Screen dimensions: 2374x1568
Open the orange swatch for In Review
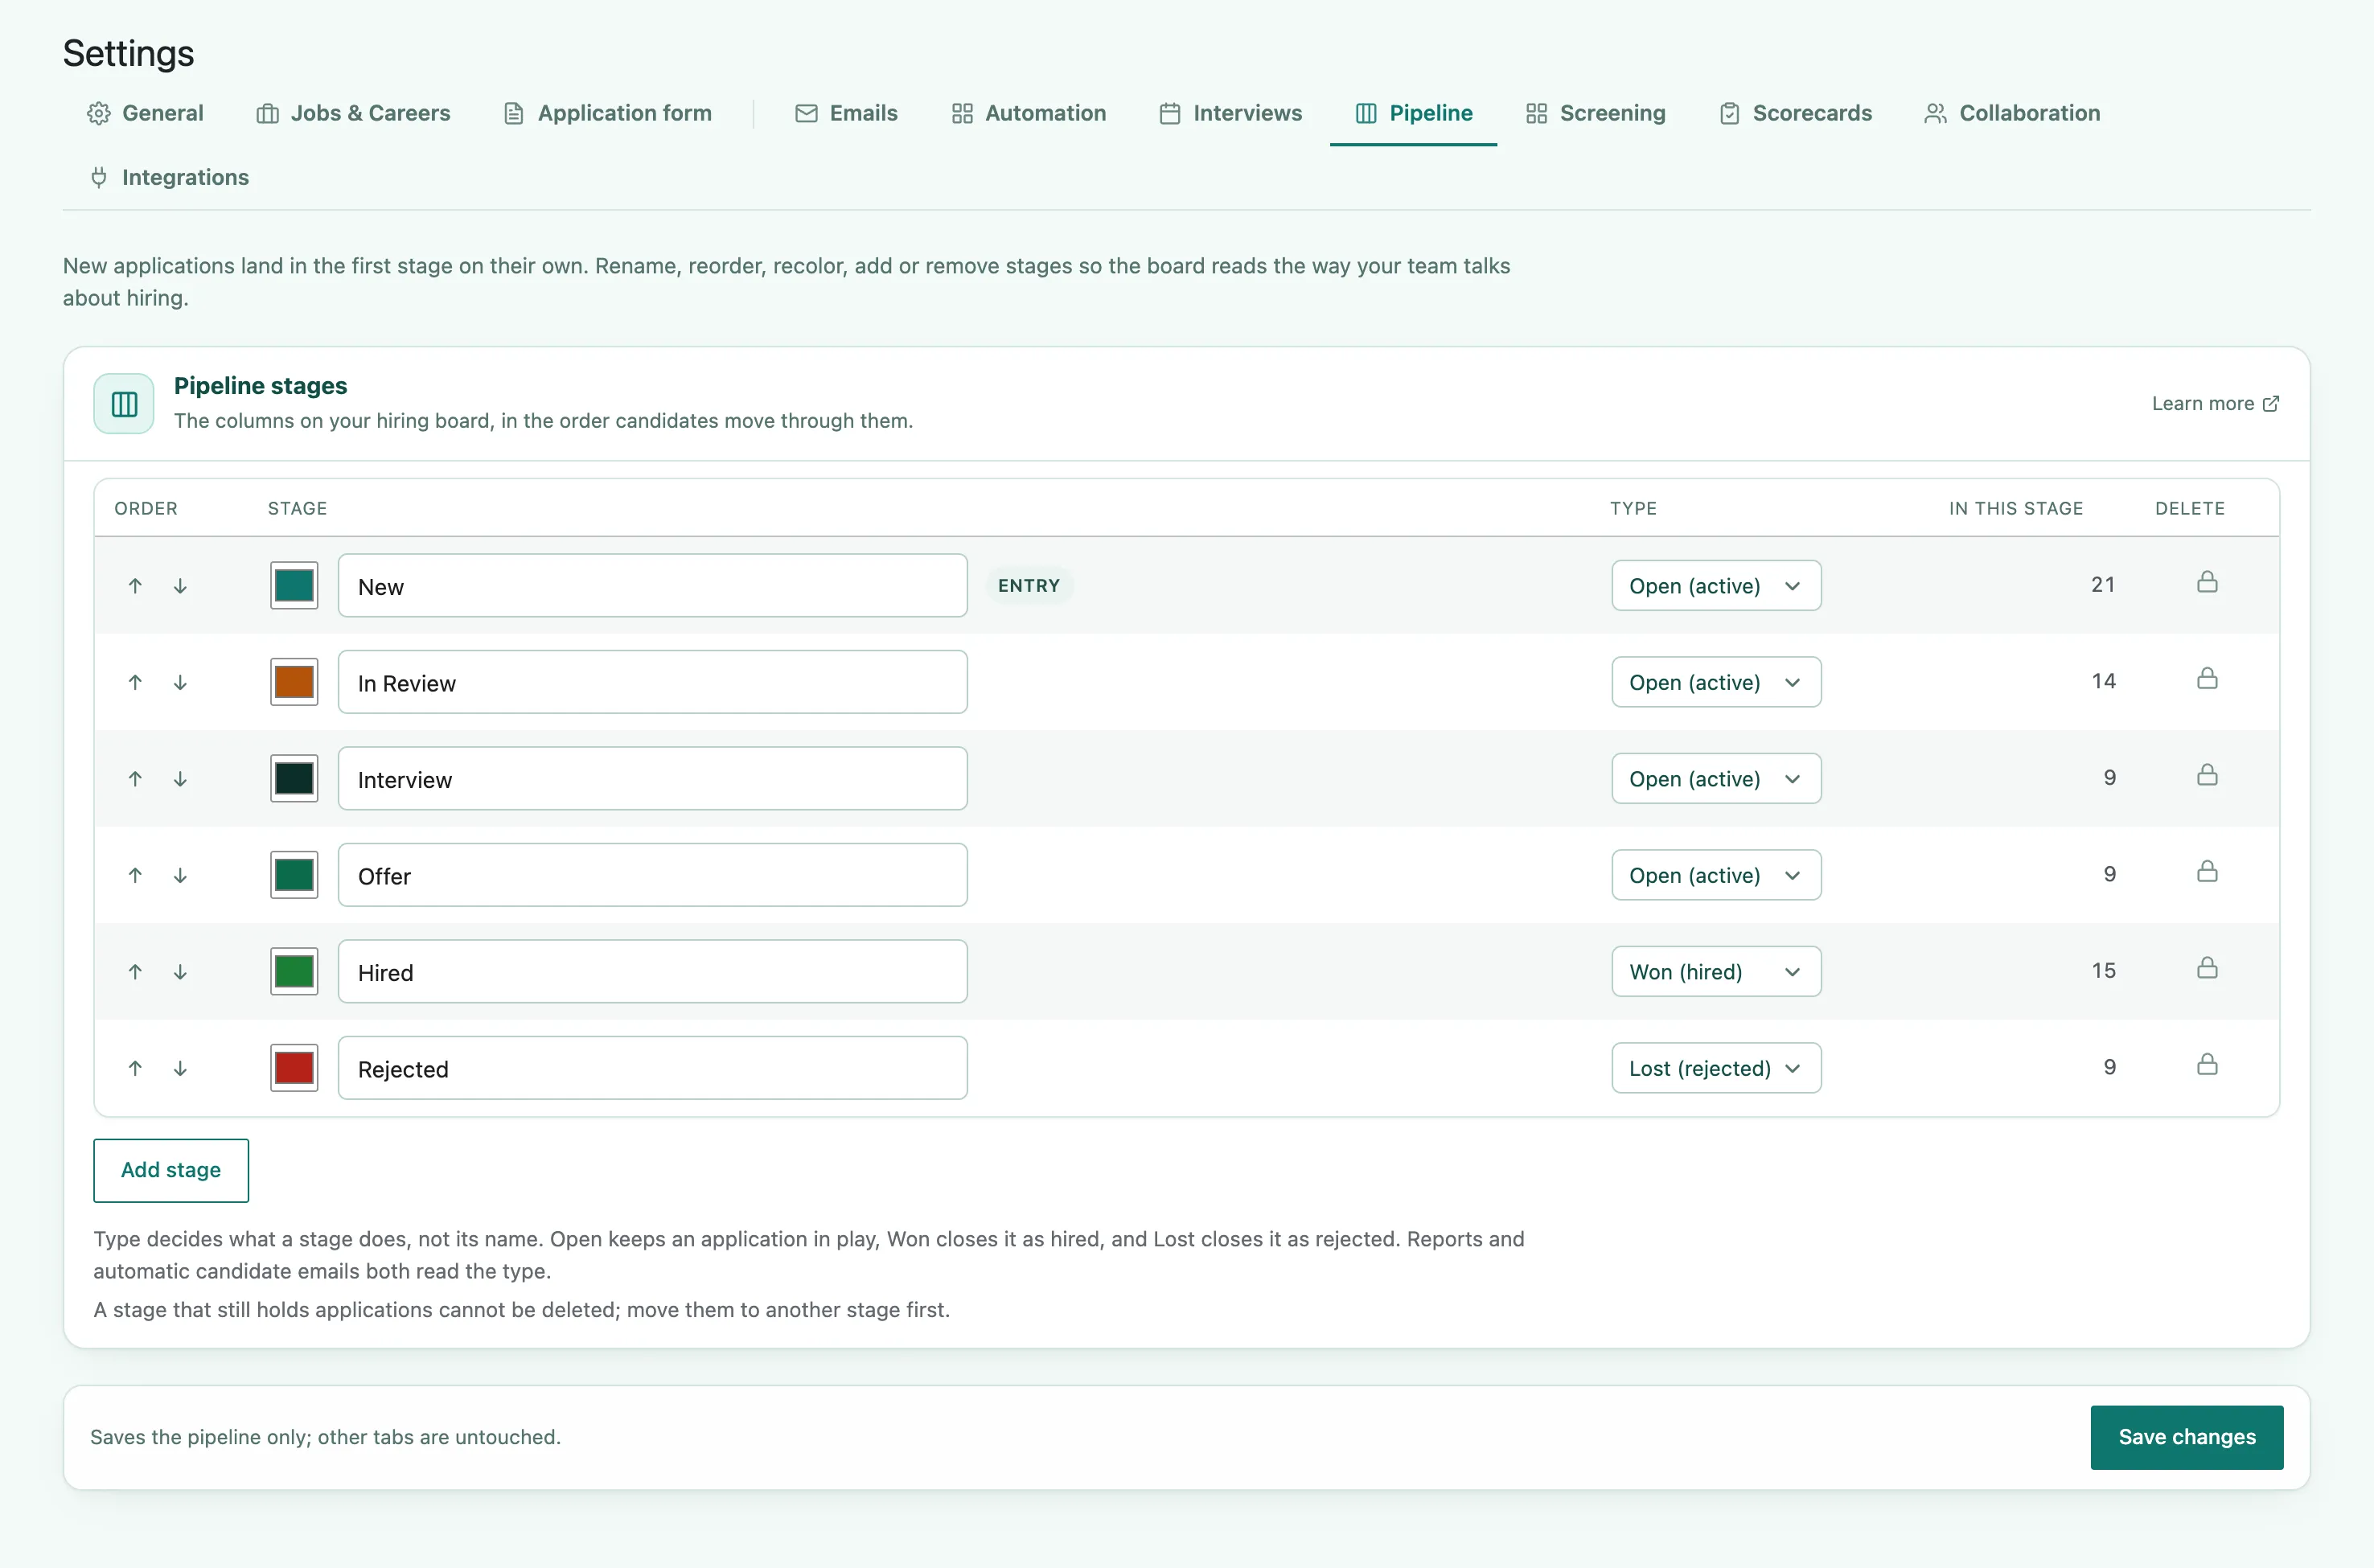coord(294,682)
